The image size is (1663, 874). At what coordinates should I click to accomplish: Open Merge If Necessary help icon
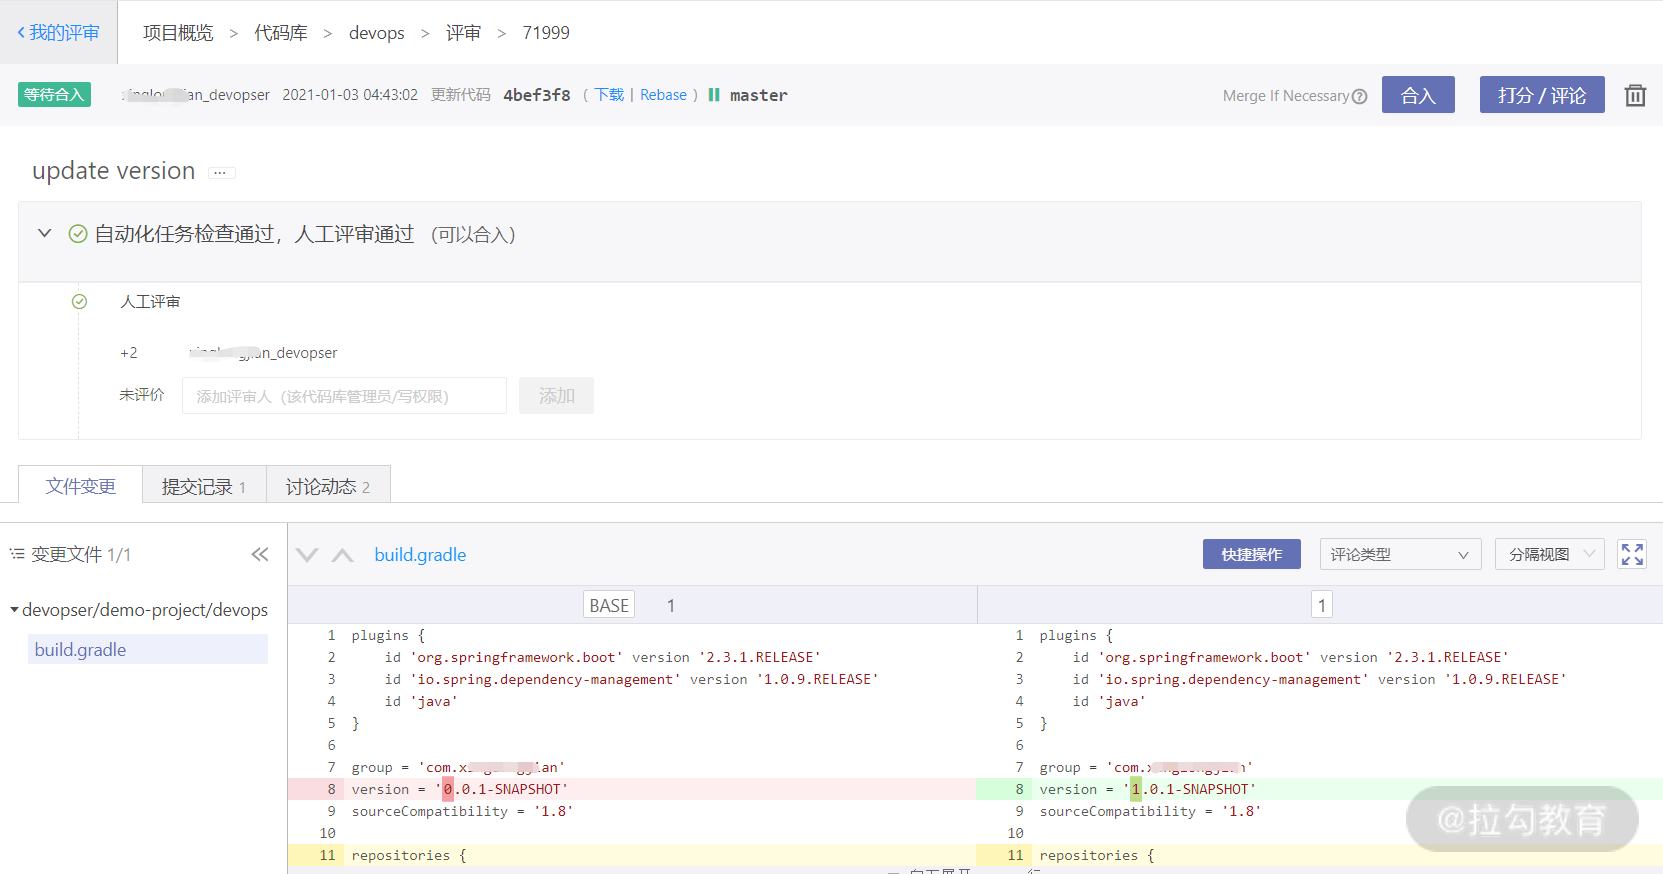[1360, 96]
